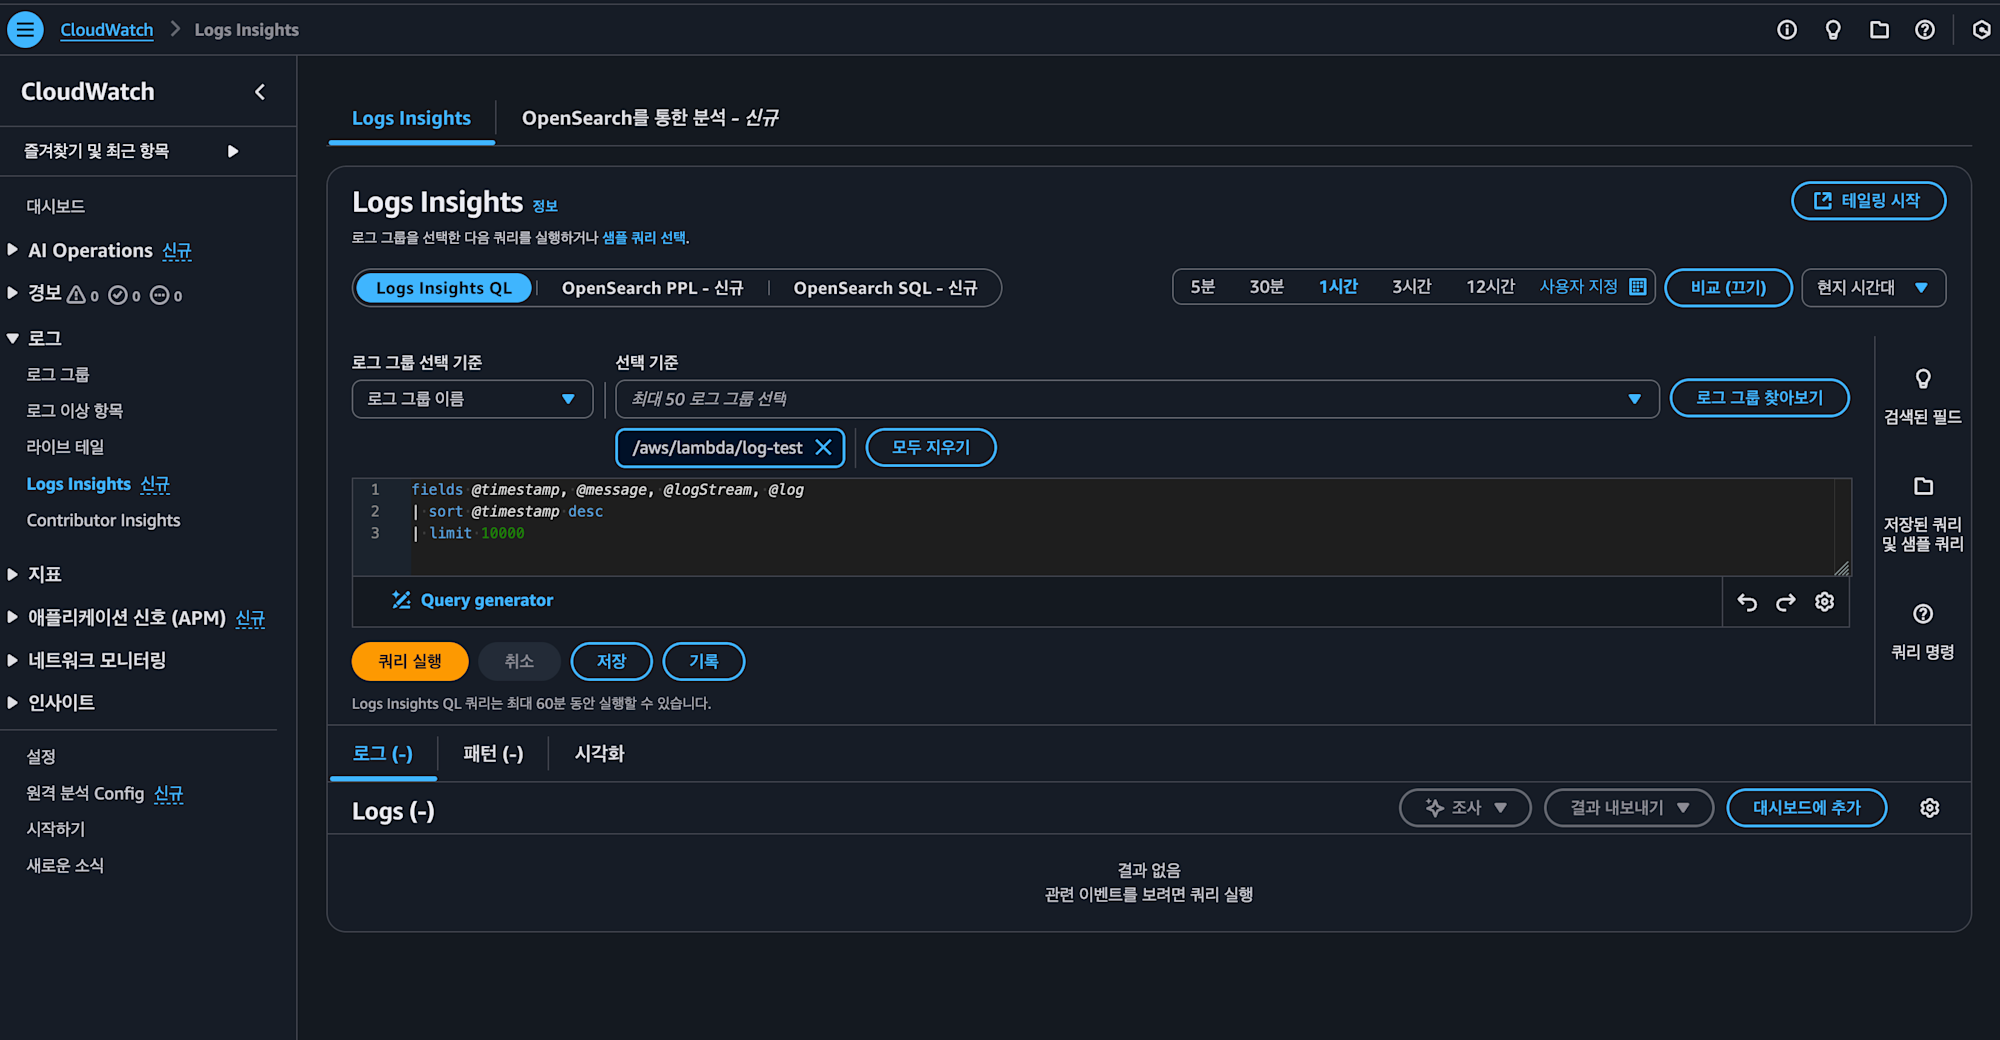The height and width of the screenshot is (1040, 2000).
Task: Click the 테일링 시작 button
Action: (1868, 201)
